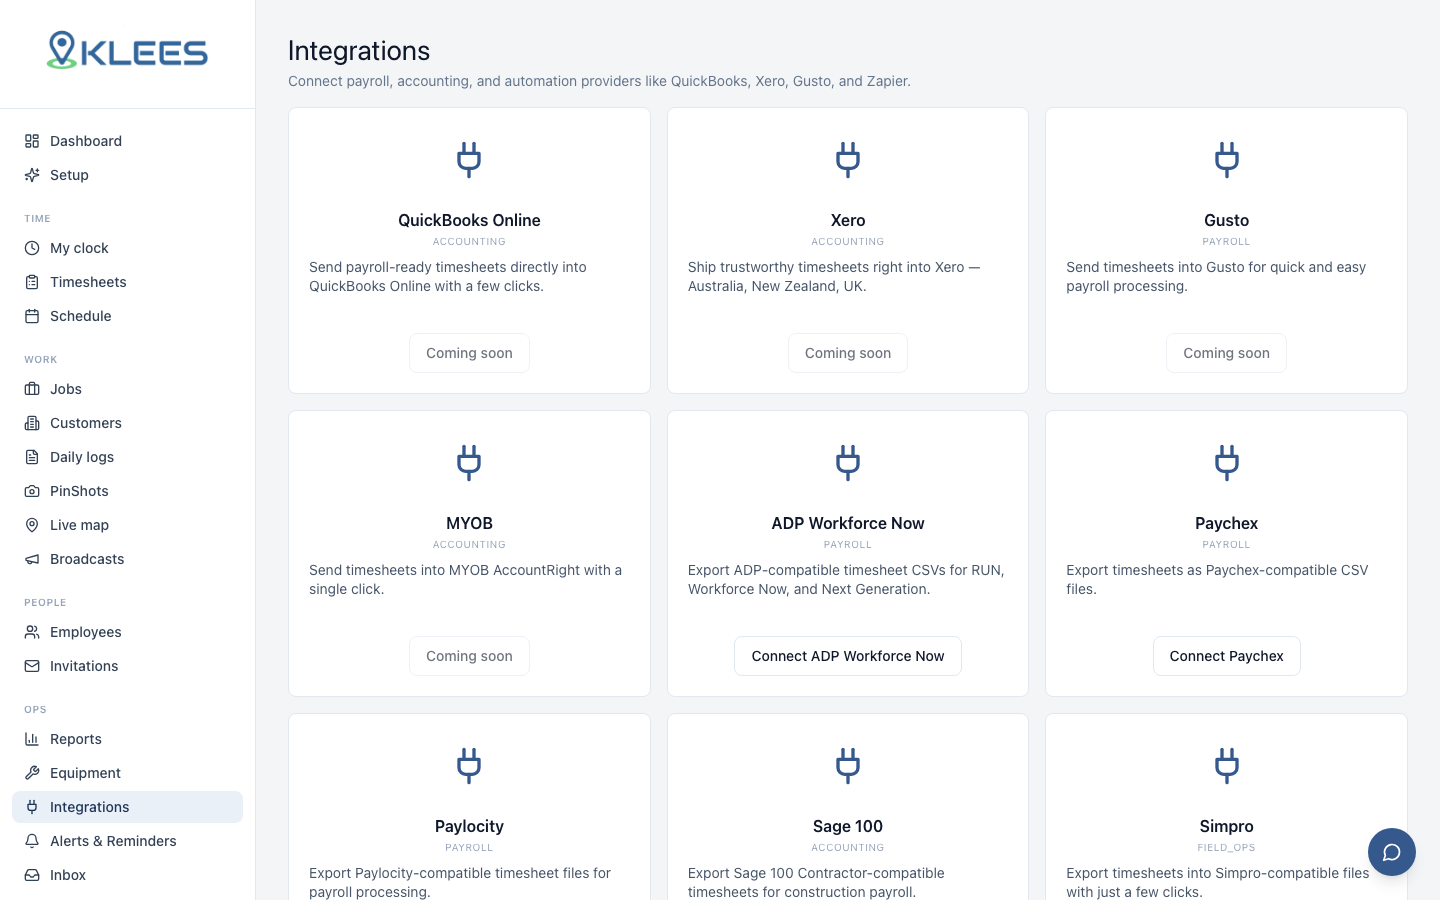Click the plug icon on Paychex card

pyautogui.click(x=1226, y=463)
